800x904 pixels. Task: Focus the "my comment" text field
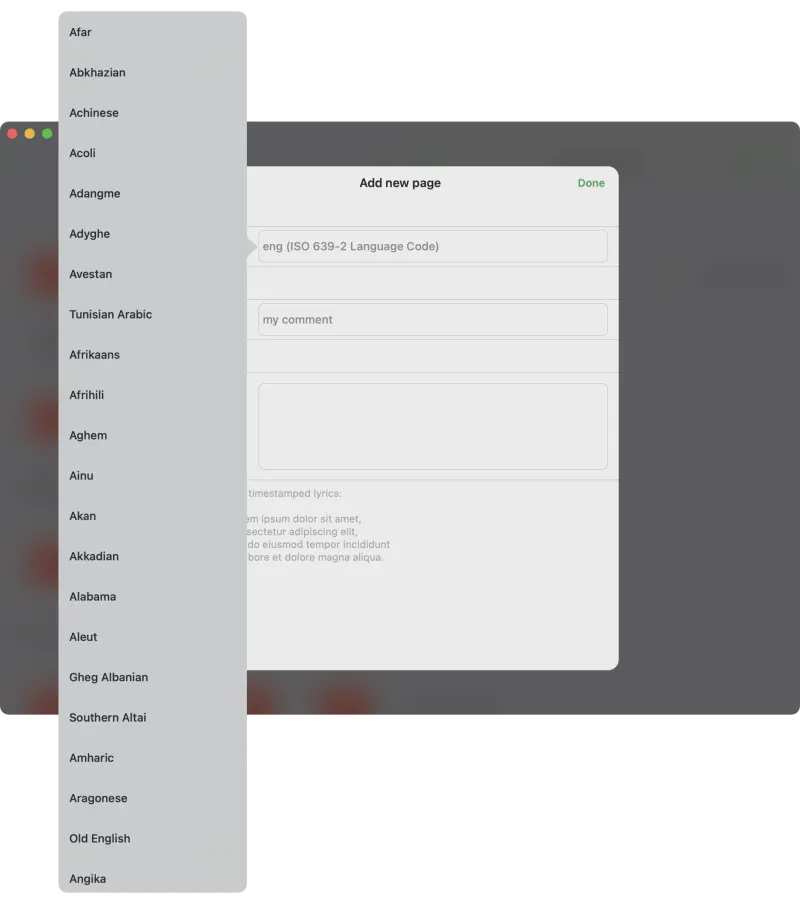pyautogui.click(x=432, y=320)
